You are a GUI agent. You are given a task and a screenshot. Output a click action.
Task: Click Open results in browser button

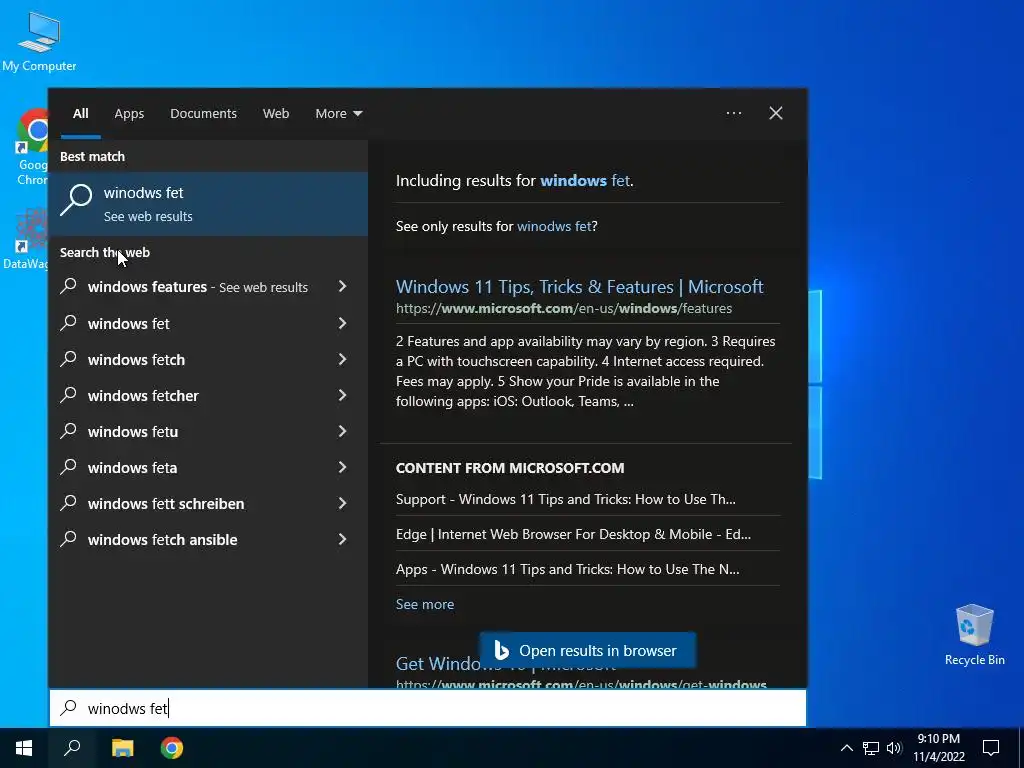(x=587, y=650)
